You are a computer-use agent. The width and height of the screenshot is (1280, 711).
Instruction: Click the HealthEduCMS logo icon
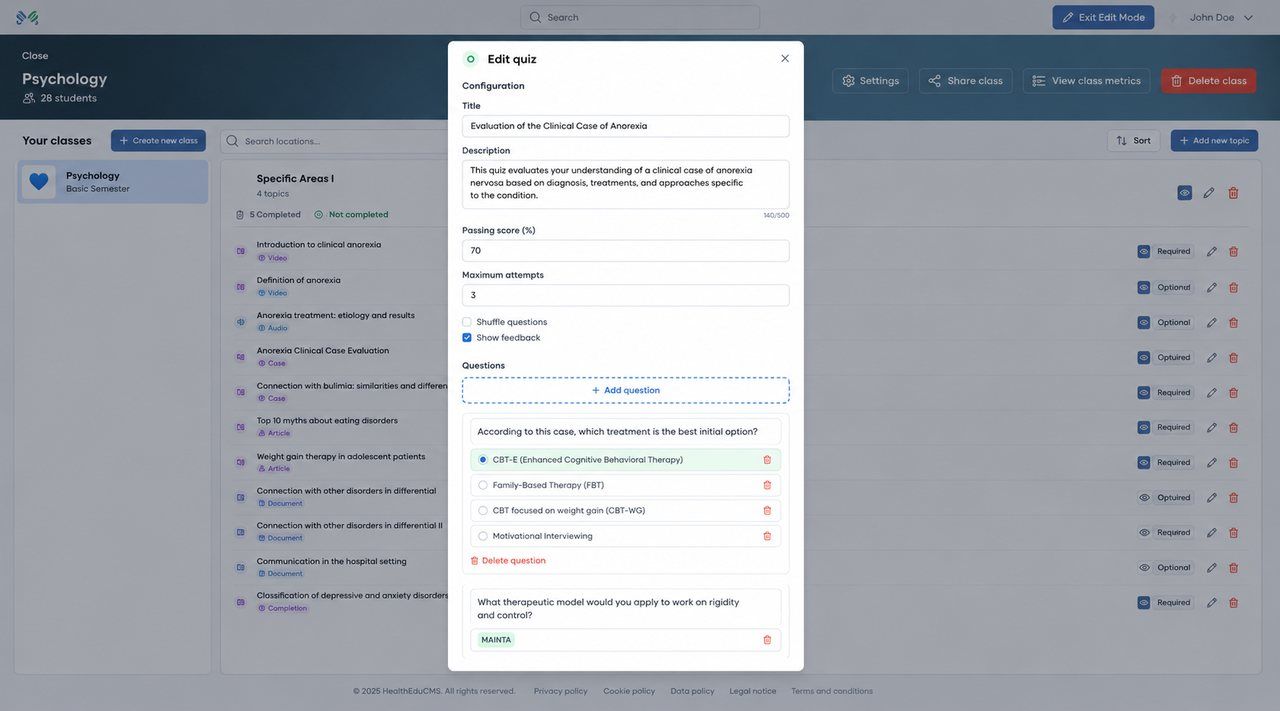(x=27, y=17)
